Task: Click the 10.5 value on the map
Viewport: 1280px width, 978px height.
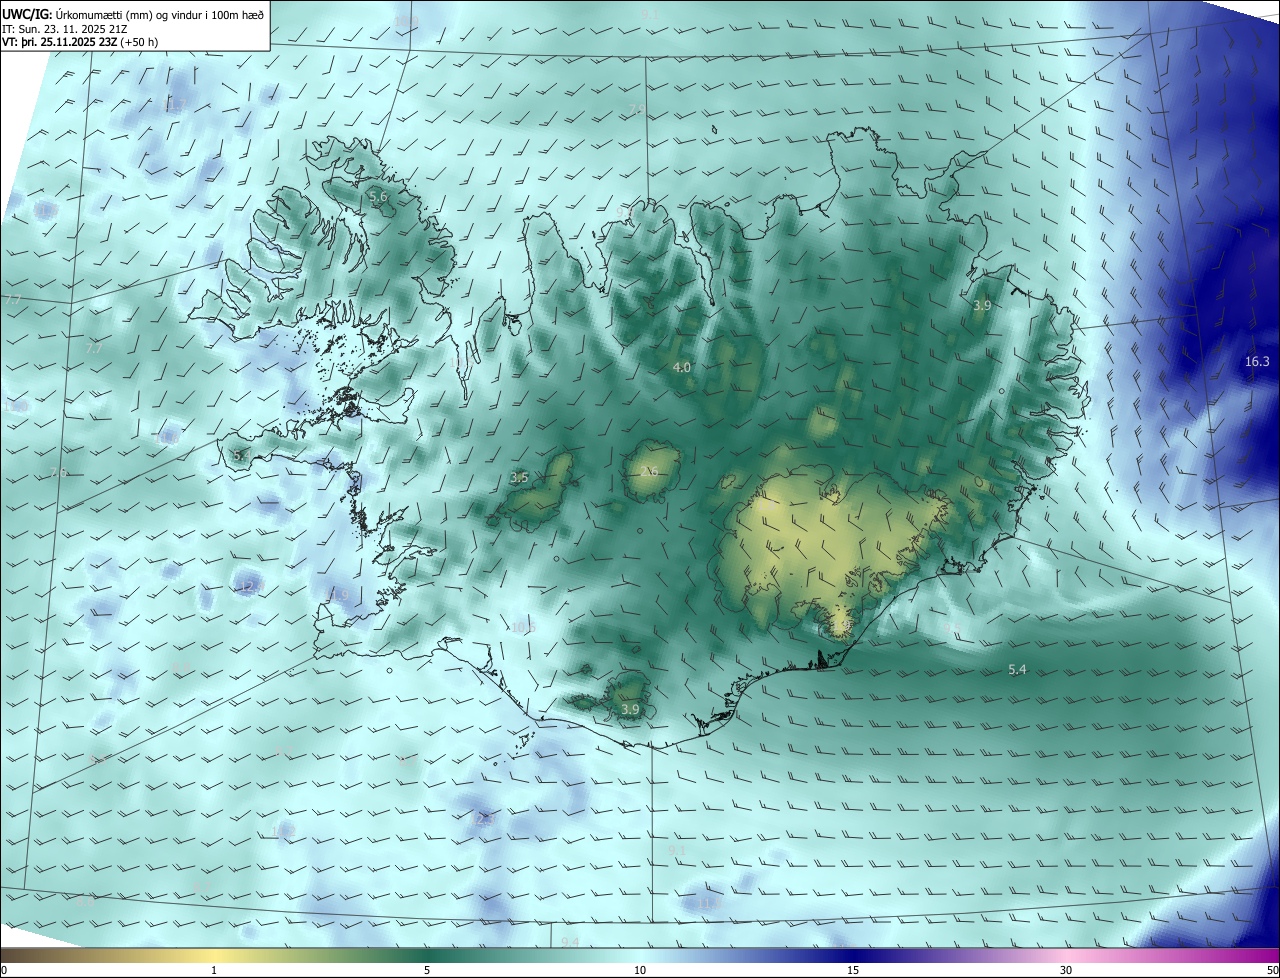Action: pyautogui.click(x=523, y=628)
